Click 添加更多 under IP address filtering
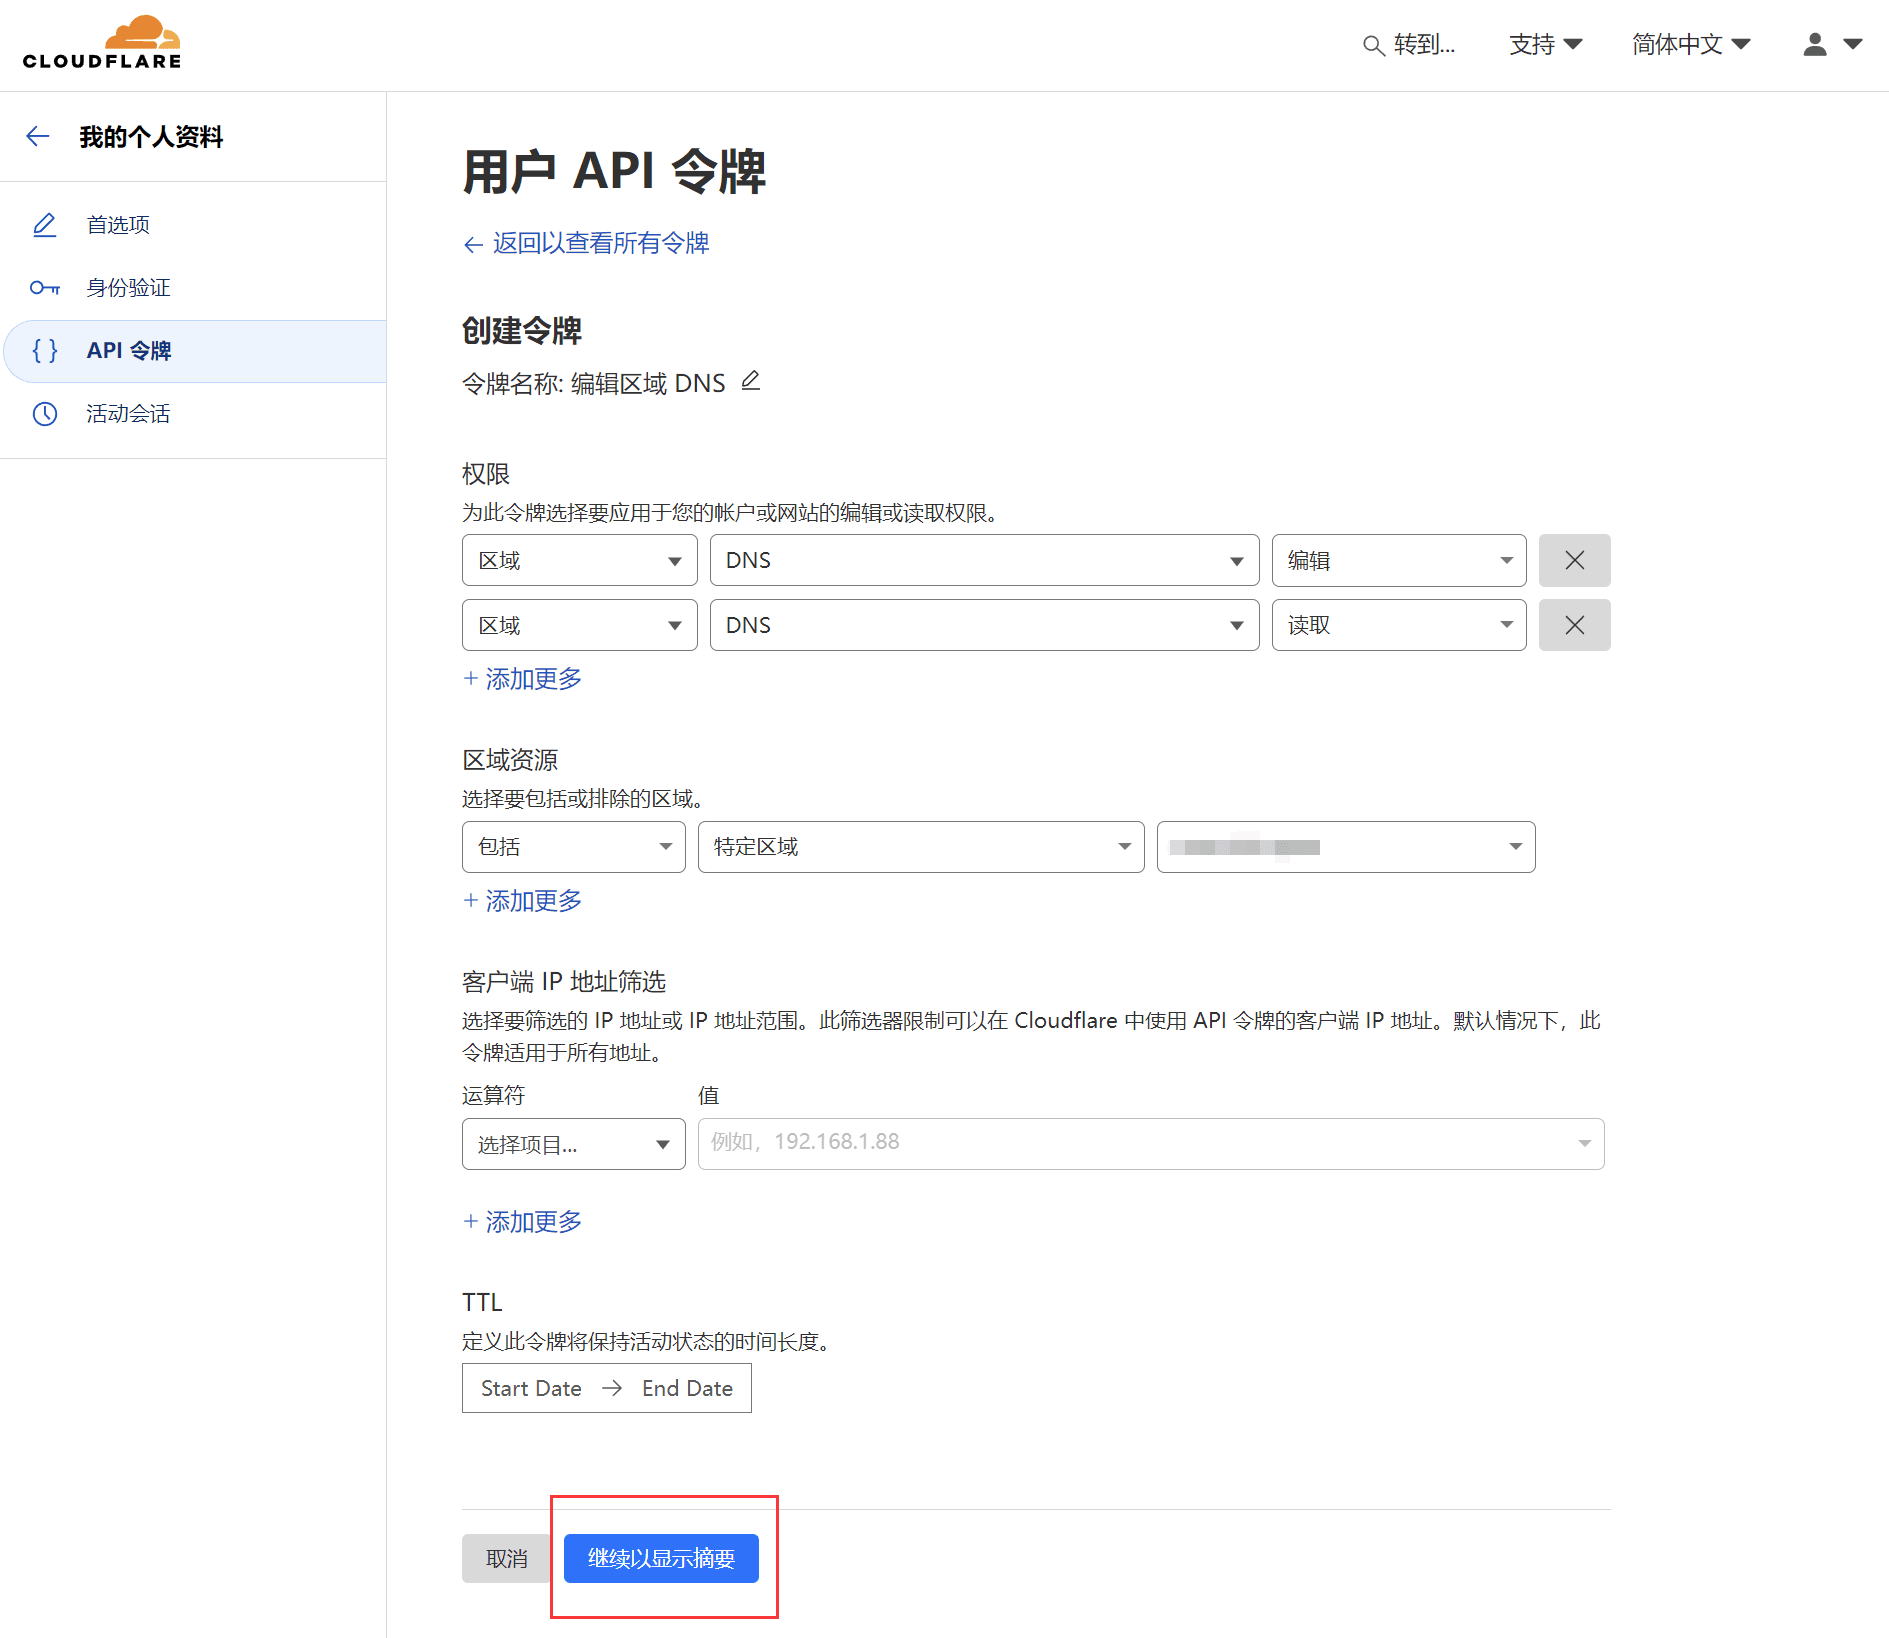The height and width of the screenshot is (1638, 1889). pos(522,1222)
